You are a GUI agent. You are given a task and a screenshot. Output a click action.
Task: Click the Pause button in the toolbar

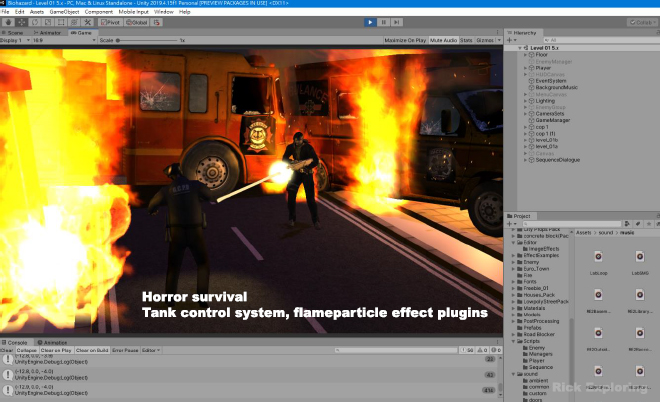tap(385, 21)
